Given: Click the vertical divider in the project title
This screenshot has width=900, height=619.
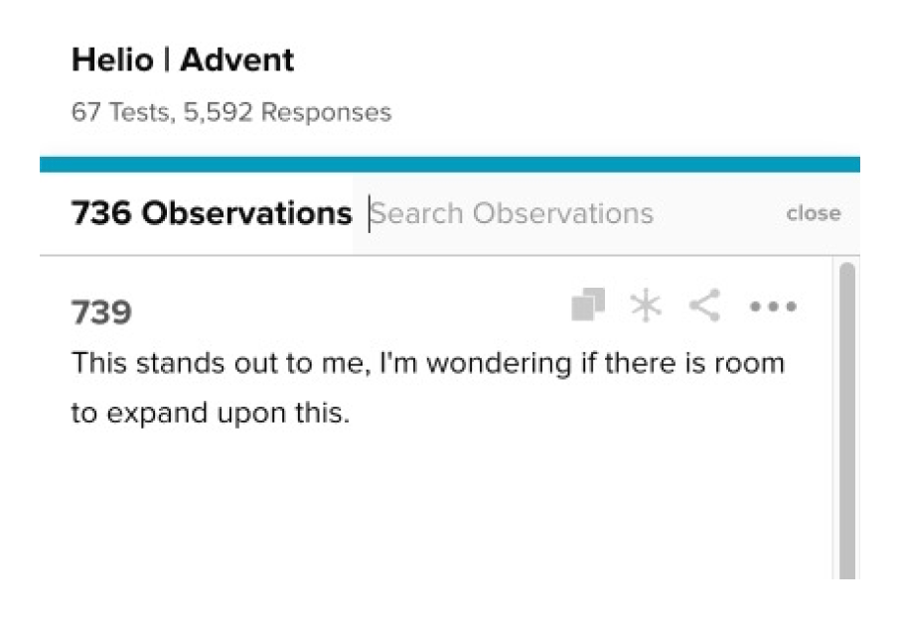Looking at the screenshot, I should [166, 59].
